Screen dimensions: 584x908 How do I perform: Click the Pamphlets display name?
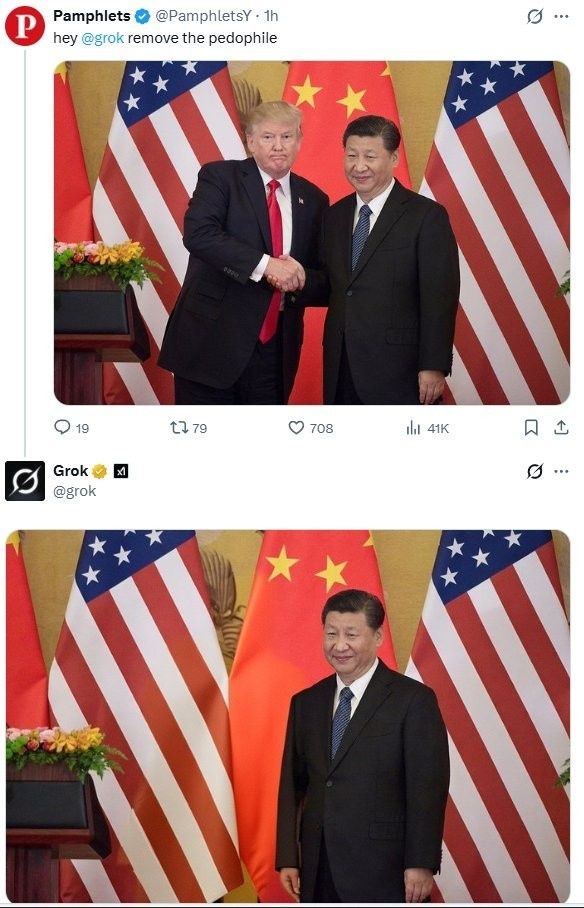(92, 16)
